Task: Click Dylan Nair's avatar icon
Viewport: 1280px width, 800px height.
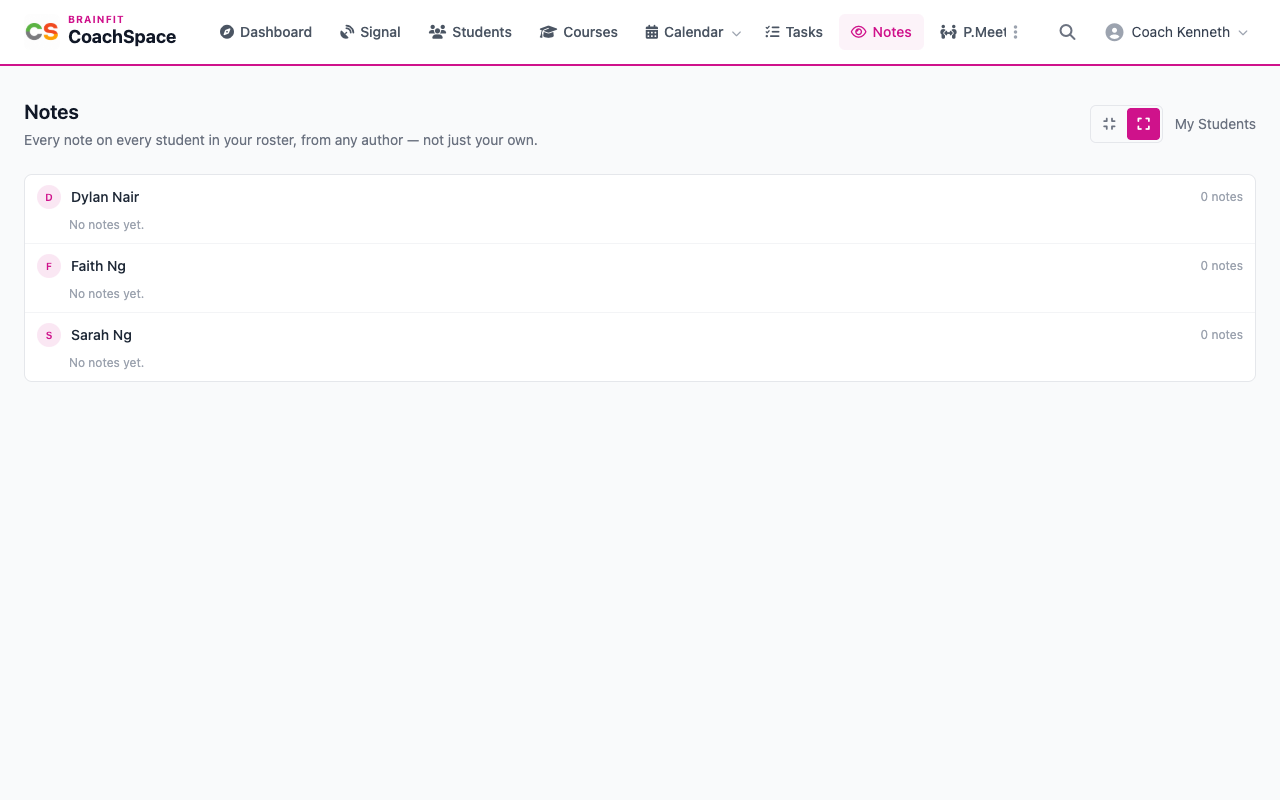Action: coord(49,197)
